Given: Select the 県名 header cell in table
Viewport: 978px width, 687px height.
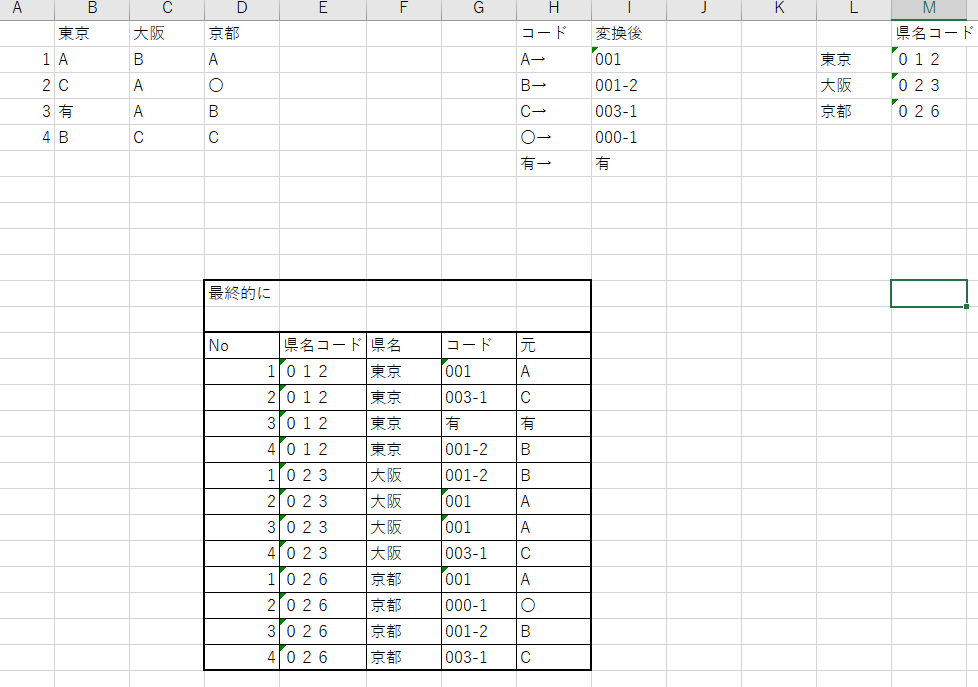Looking at the screenshot, I should click(x=403, y=346).
